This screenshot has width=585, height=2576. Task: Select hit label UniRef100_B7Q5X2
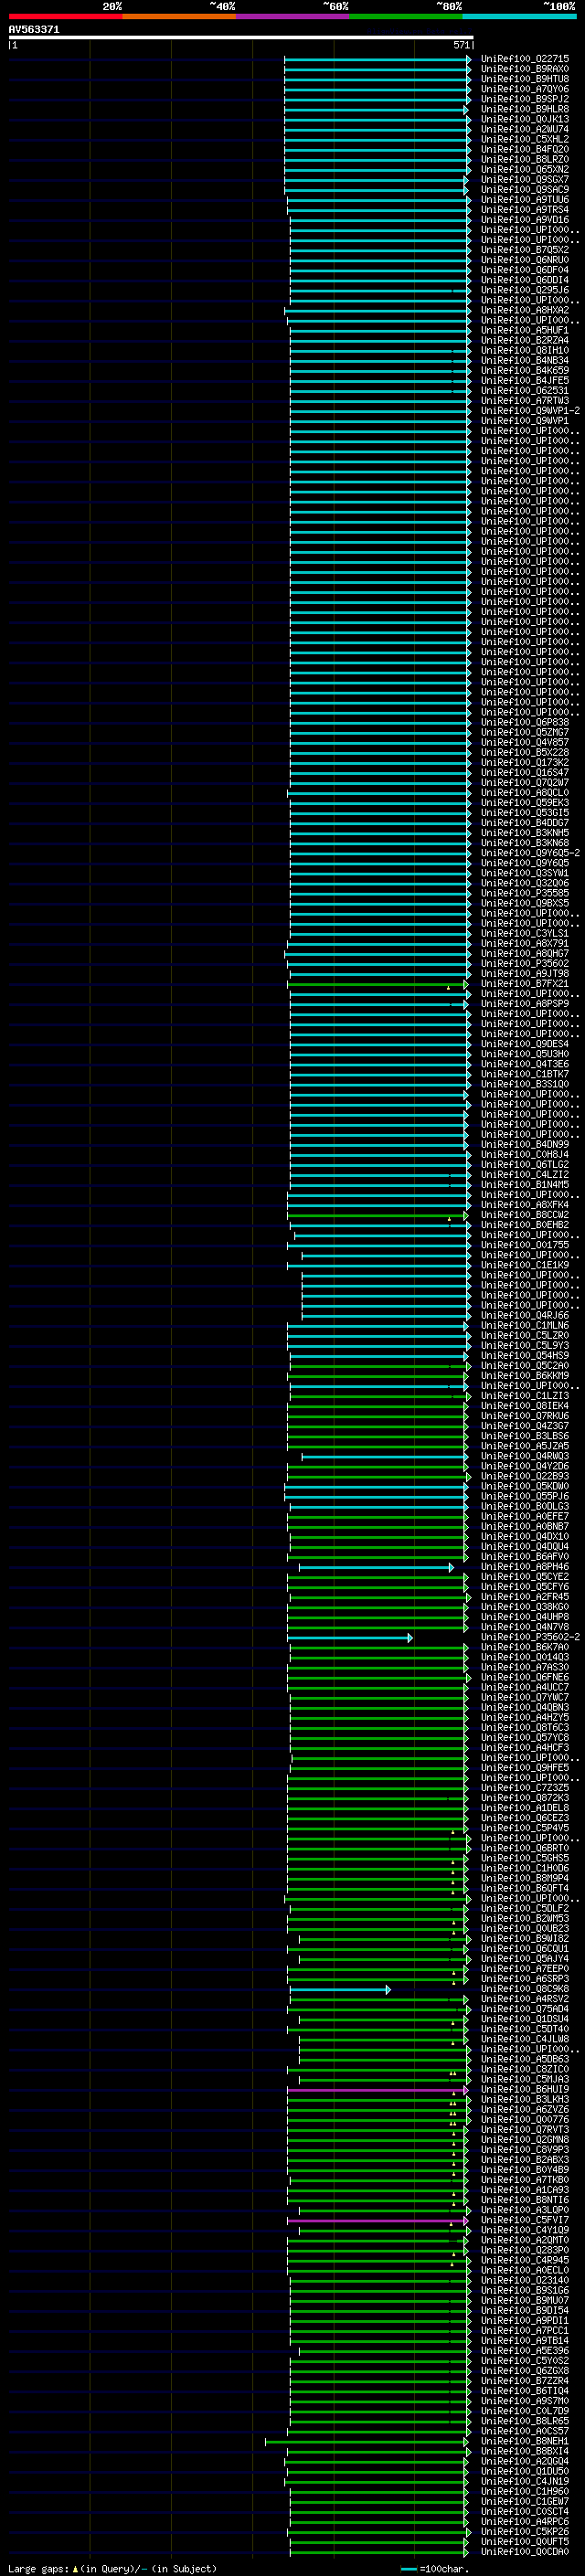point(524,250)
